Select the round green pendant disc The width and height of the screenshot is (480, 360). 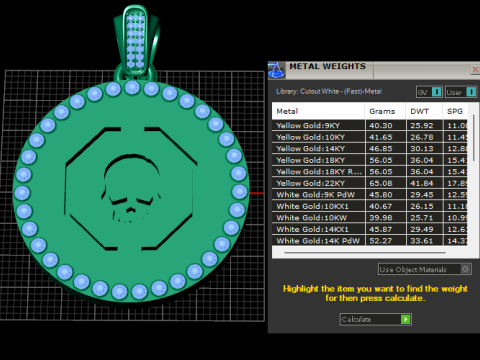click(131, 191)
